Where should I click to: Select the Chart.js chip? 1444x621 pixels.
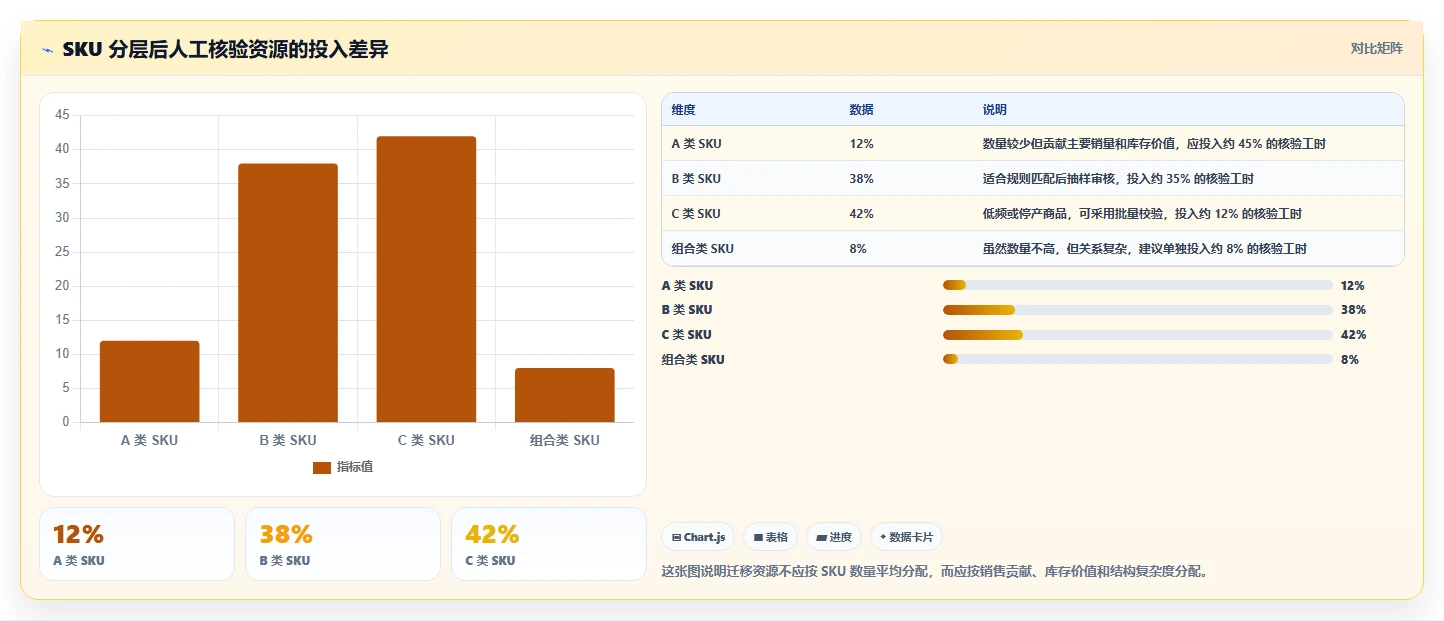[x=698, y=537]
